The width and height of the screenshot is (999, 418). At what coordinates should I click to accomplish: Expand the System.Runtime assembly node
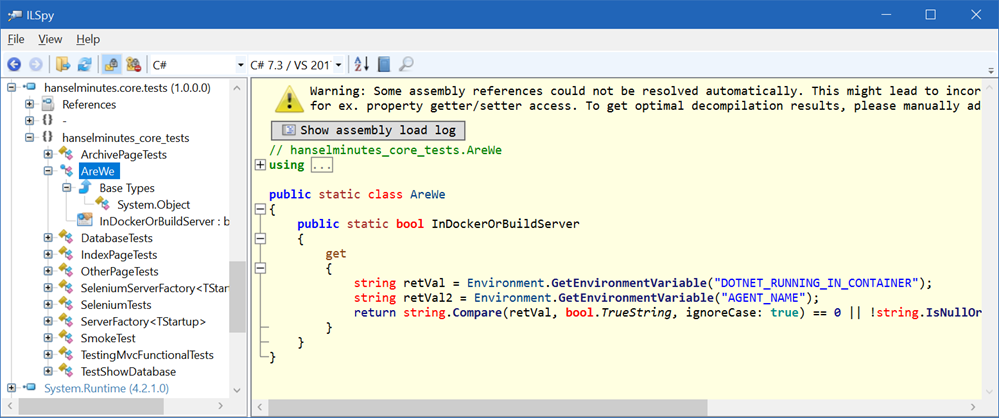click(x=11, y=387)
